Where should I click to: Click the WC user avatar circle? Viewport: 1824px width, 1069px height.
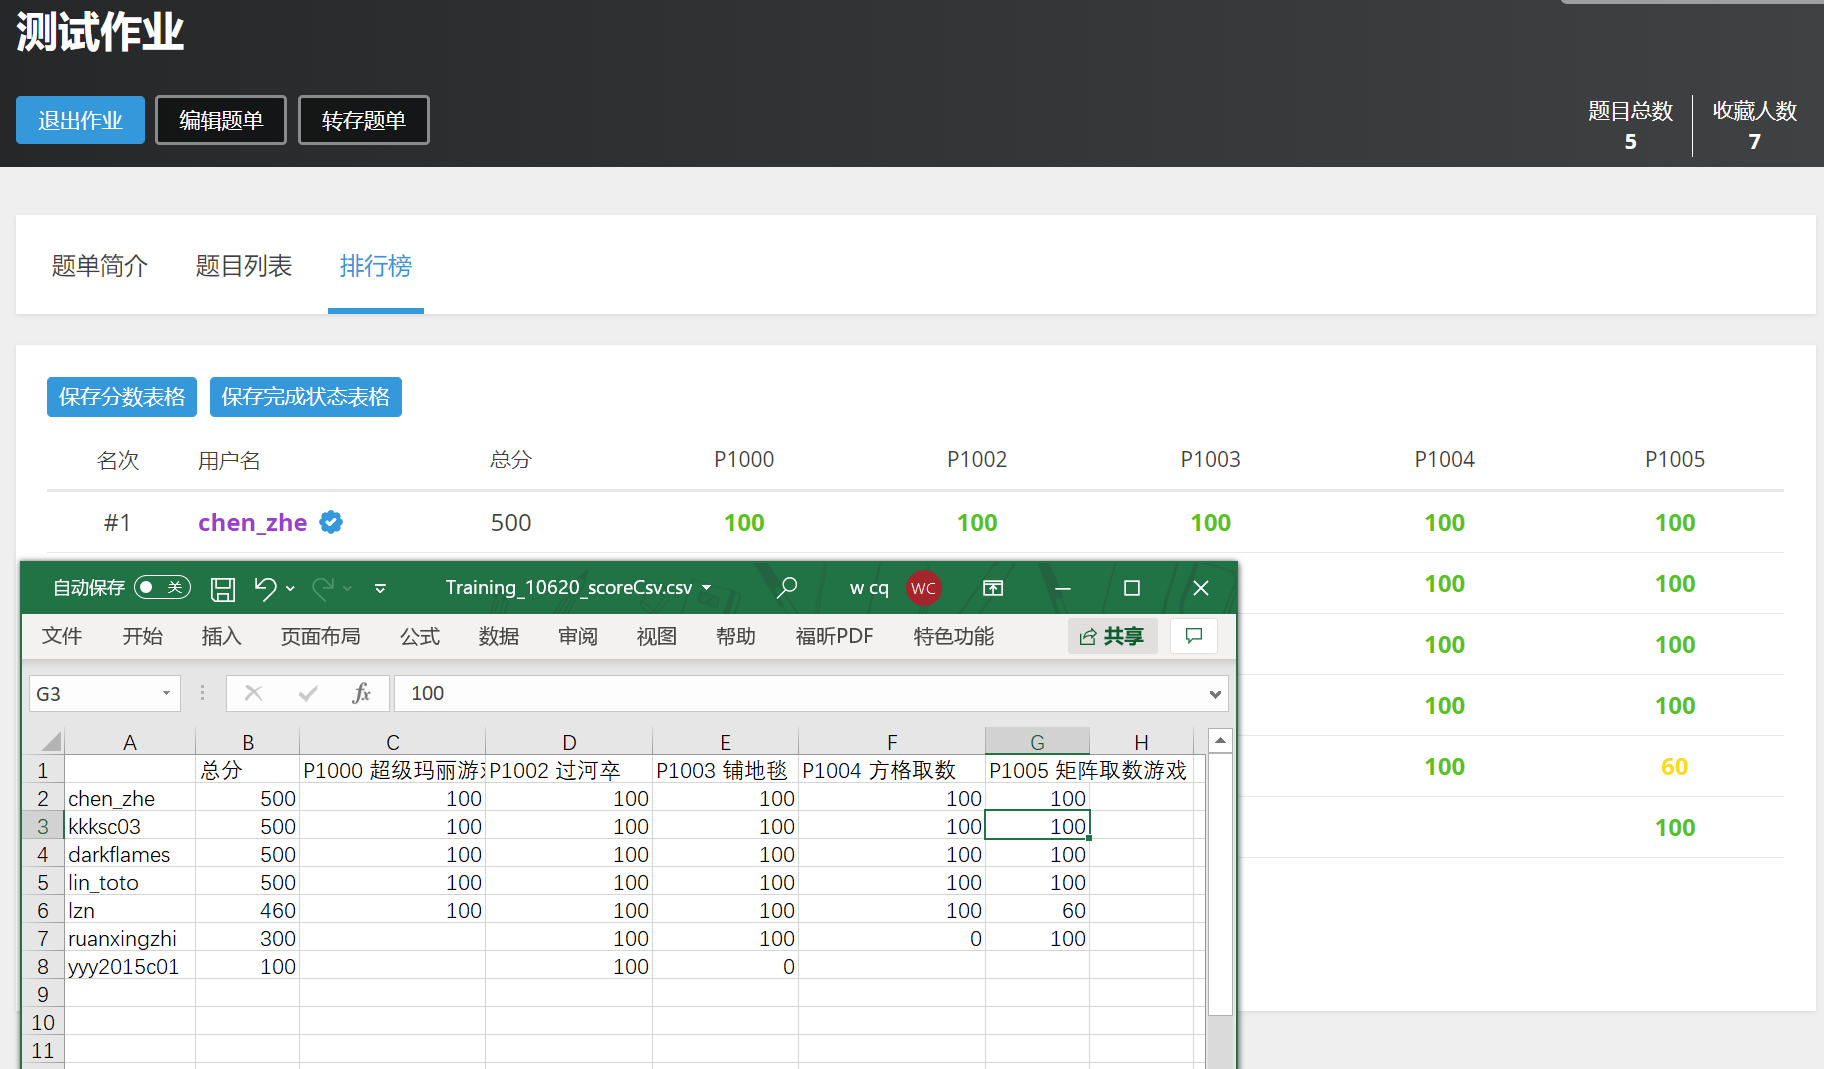923,588
